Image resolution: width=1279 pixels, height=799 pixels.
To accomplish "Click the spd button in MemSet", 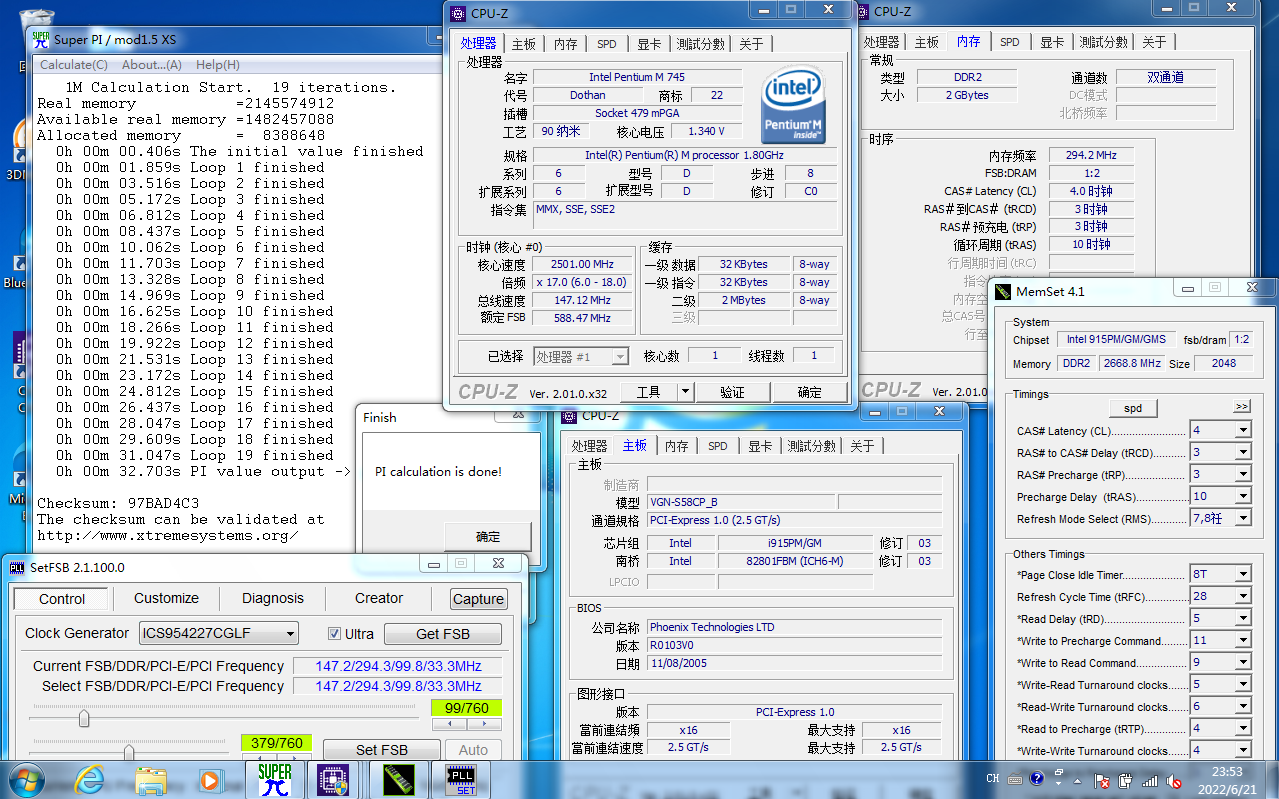I will [1133, 408].
